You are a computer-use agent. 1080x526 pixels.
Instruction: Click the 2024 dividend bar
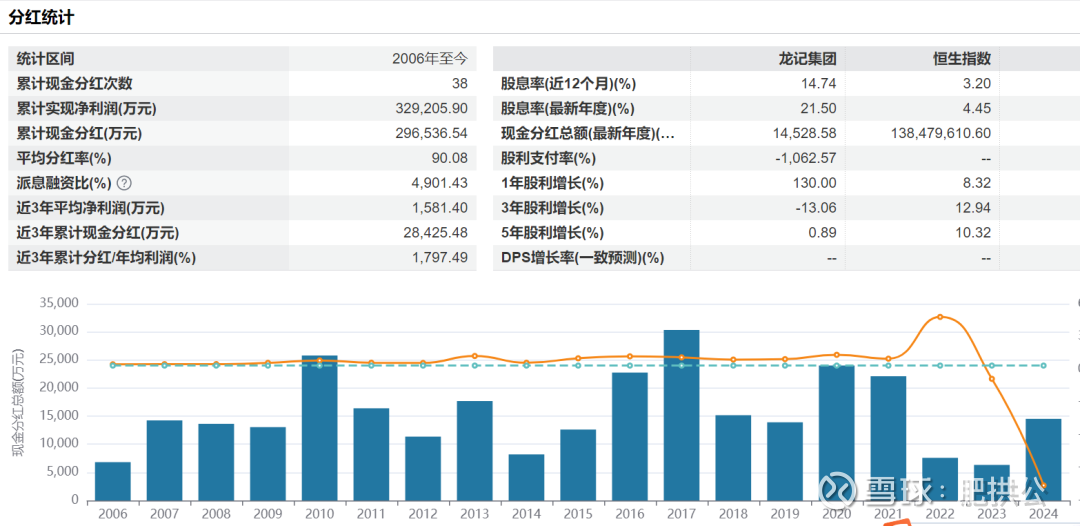[1043, 460]
